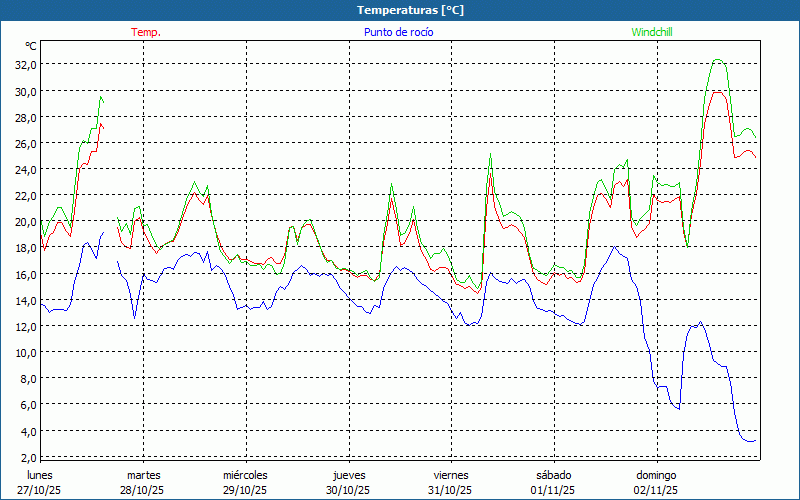
Task: Click the 2,0 y-axis value
Action: [27, 457]
